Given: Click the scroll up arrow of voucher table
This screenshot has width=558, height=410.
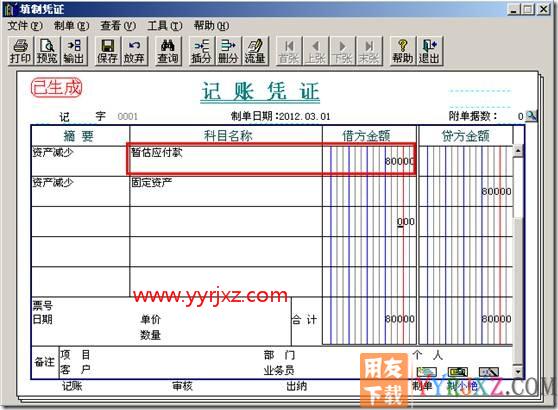Looking at the screenshot, I should click(x=518, y=150).
